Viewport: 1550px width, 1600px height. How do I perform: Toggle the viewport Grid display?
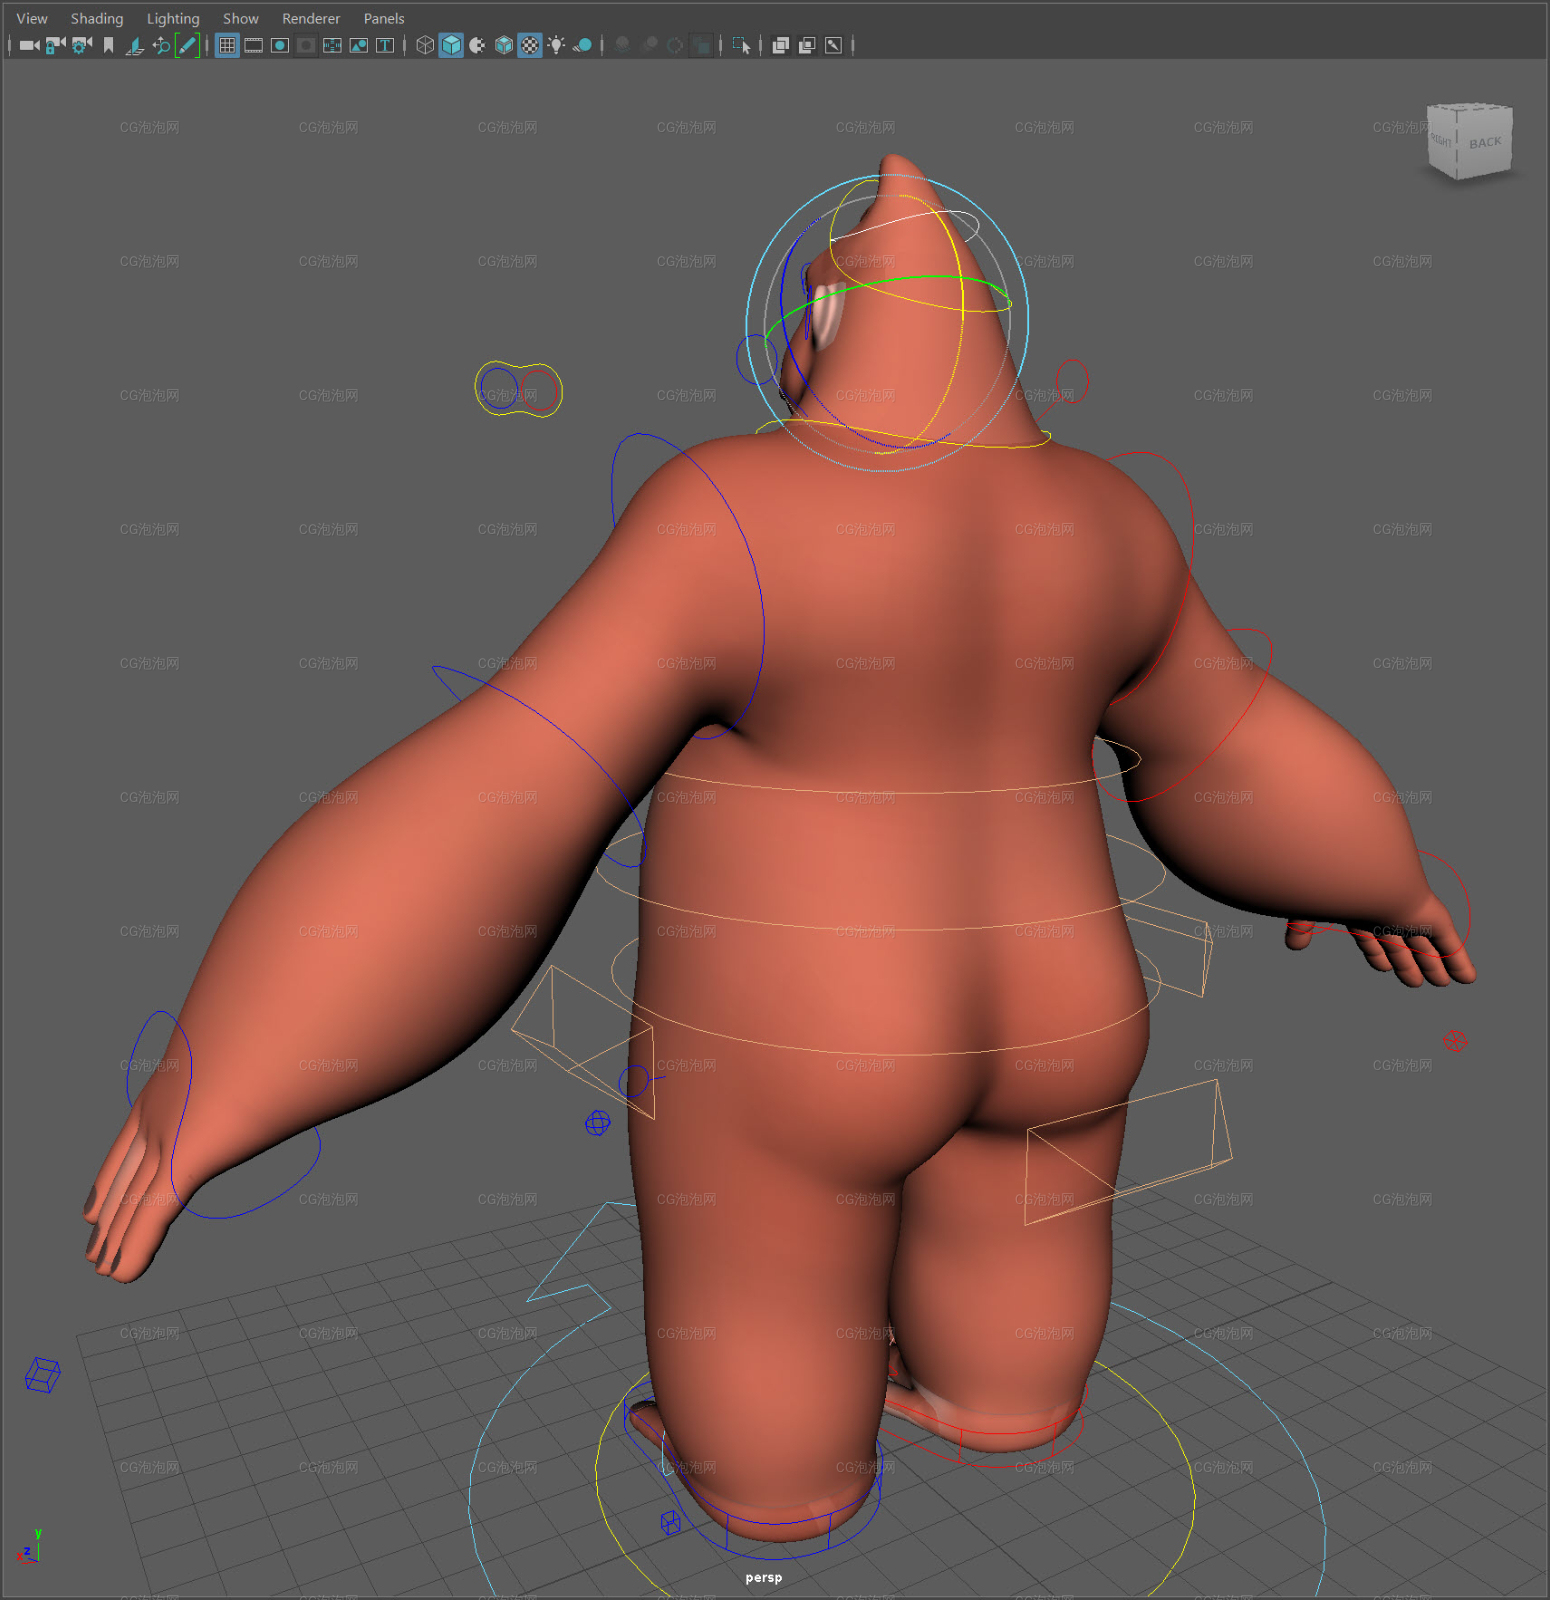click(x=228, y=45)
